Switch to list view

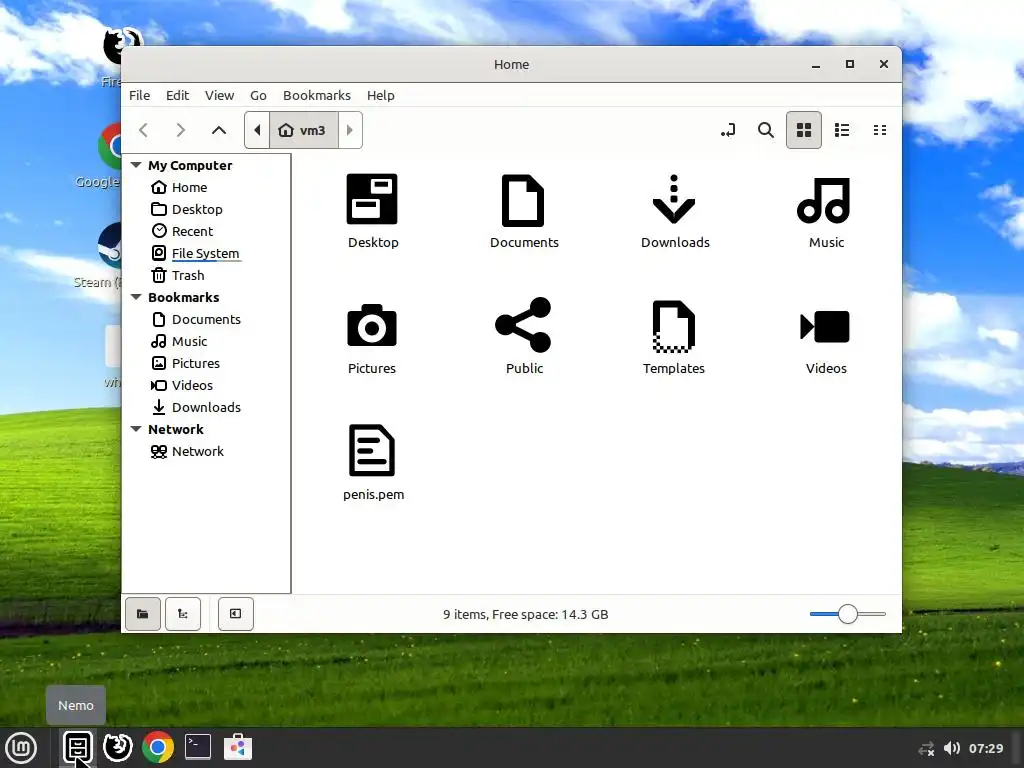[x=842, y=130]
